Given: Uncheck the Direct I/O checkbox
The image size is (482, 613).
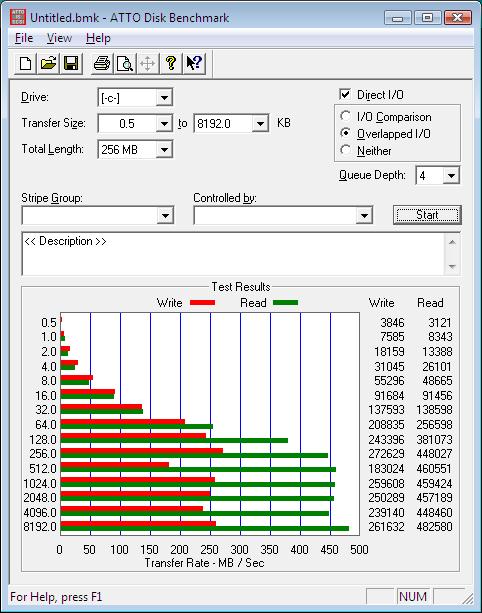Looking at the screenshot, I should (345, 95).
